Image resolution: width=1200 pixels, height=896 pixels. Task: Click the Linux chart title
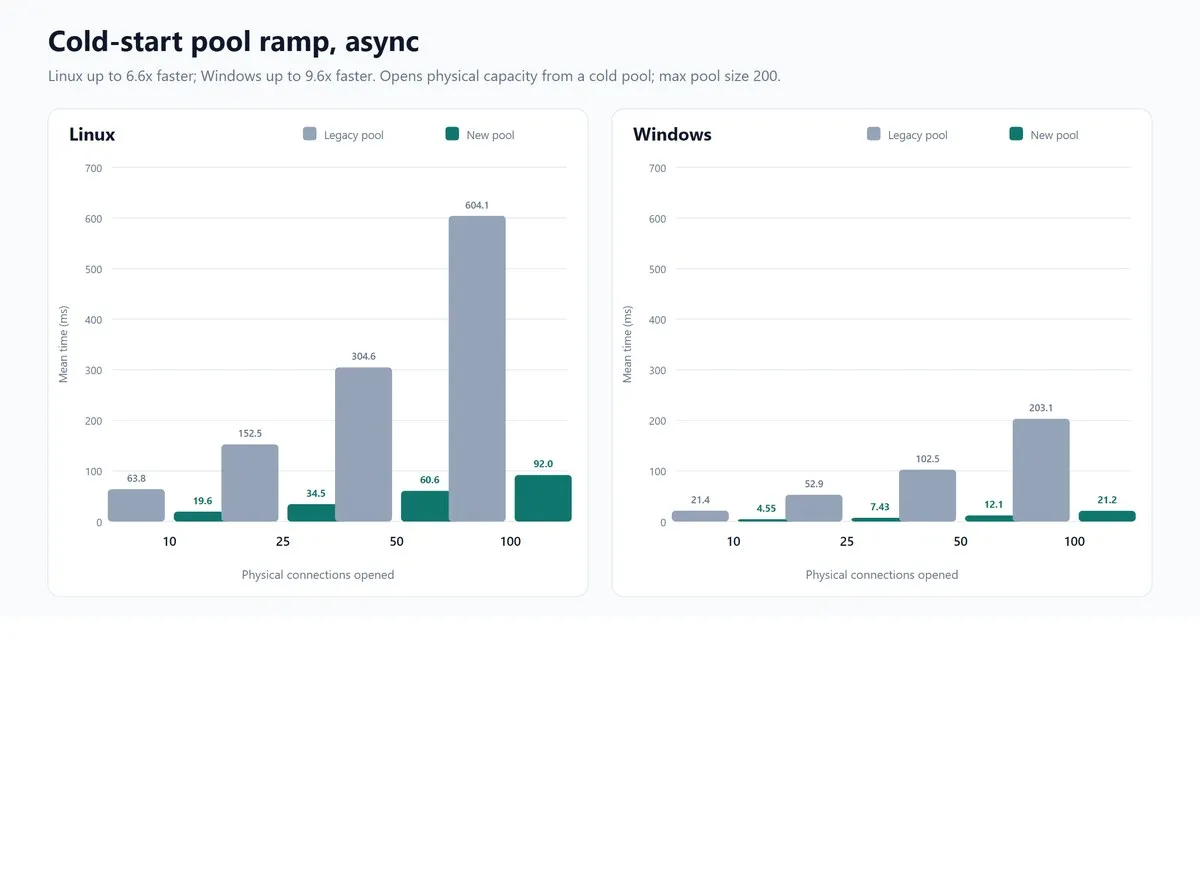92,135
